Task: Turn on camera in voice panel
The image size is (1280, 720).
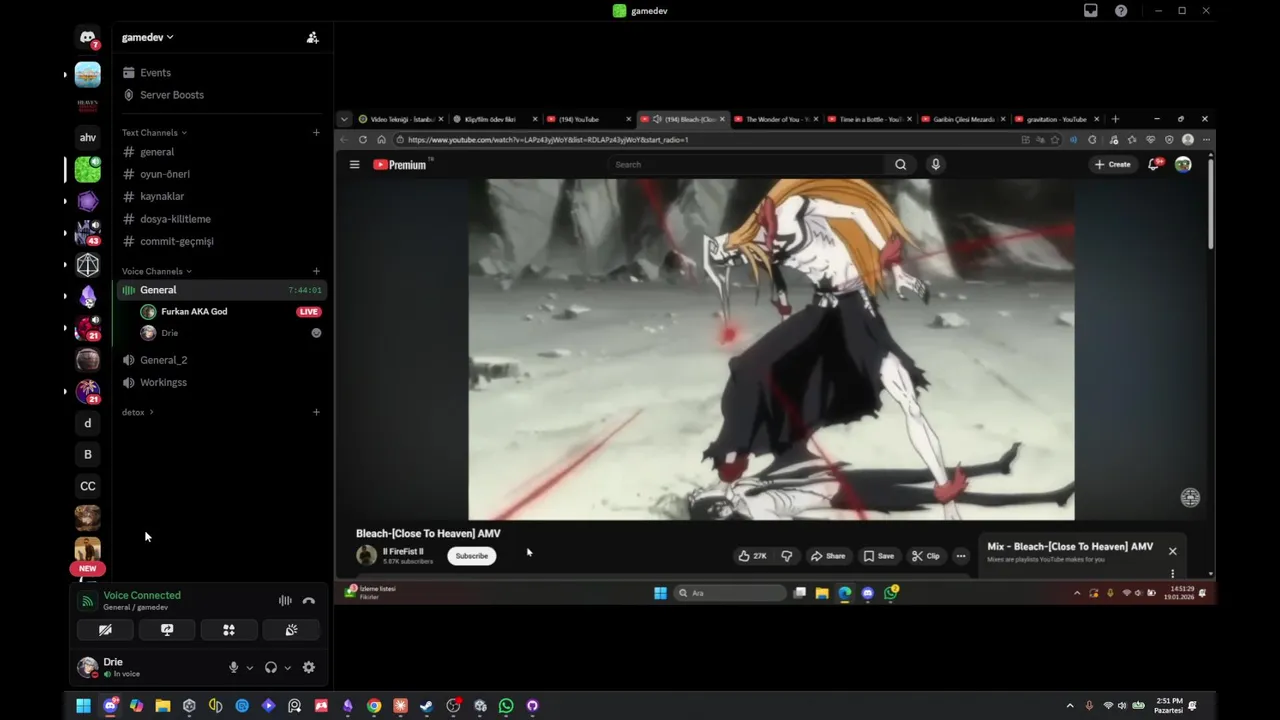Action: pos(105,630)
